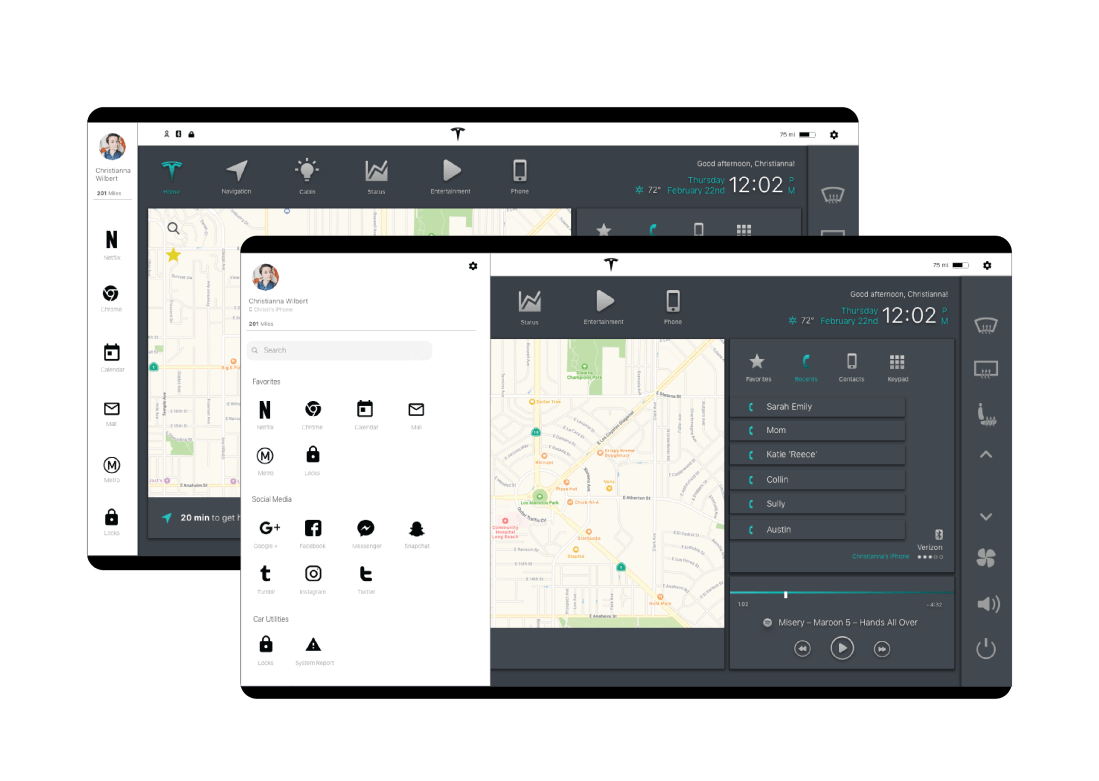Click the down chevron in climate controls

pyautogui.click(x=986, y=517)
